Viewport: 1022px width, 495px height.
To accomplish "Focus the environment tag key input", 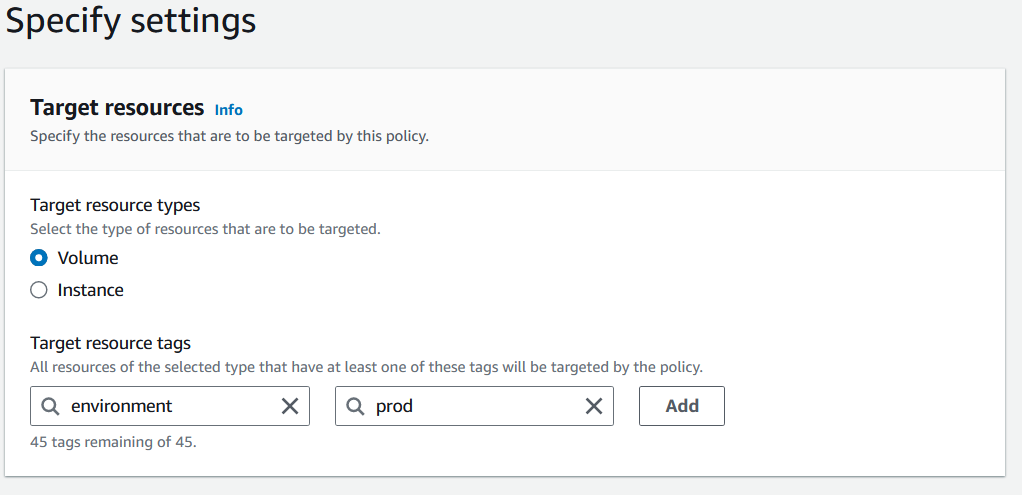I will [x=169, y=406].
